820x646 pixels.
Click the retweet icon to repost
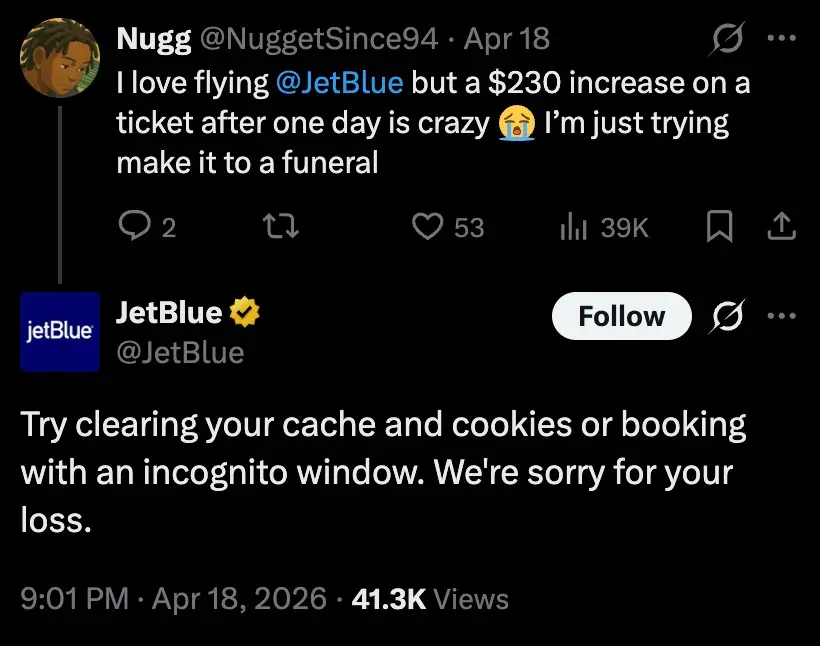(280, 227)
